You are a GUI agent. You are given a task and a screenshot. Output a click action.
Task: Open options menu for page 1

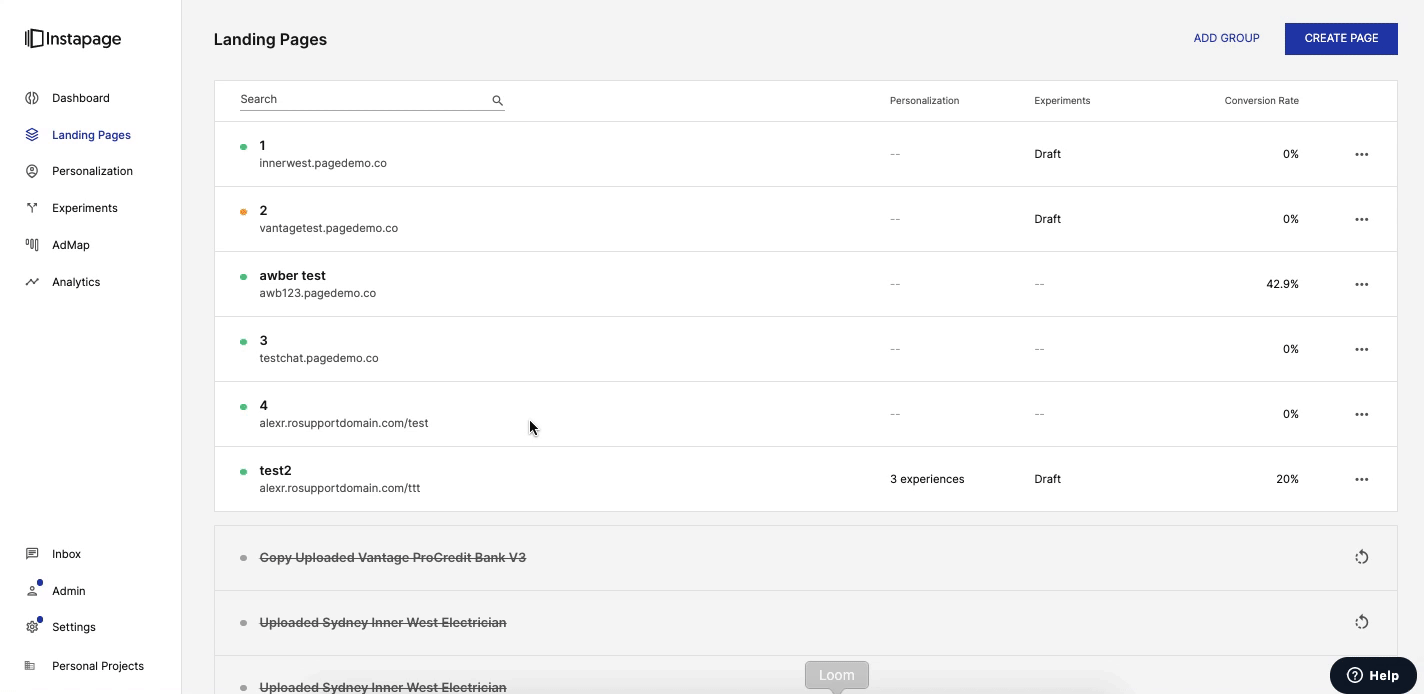1361,155
